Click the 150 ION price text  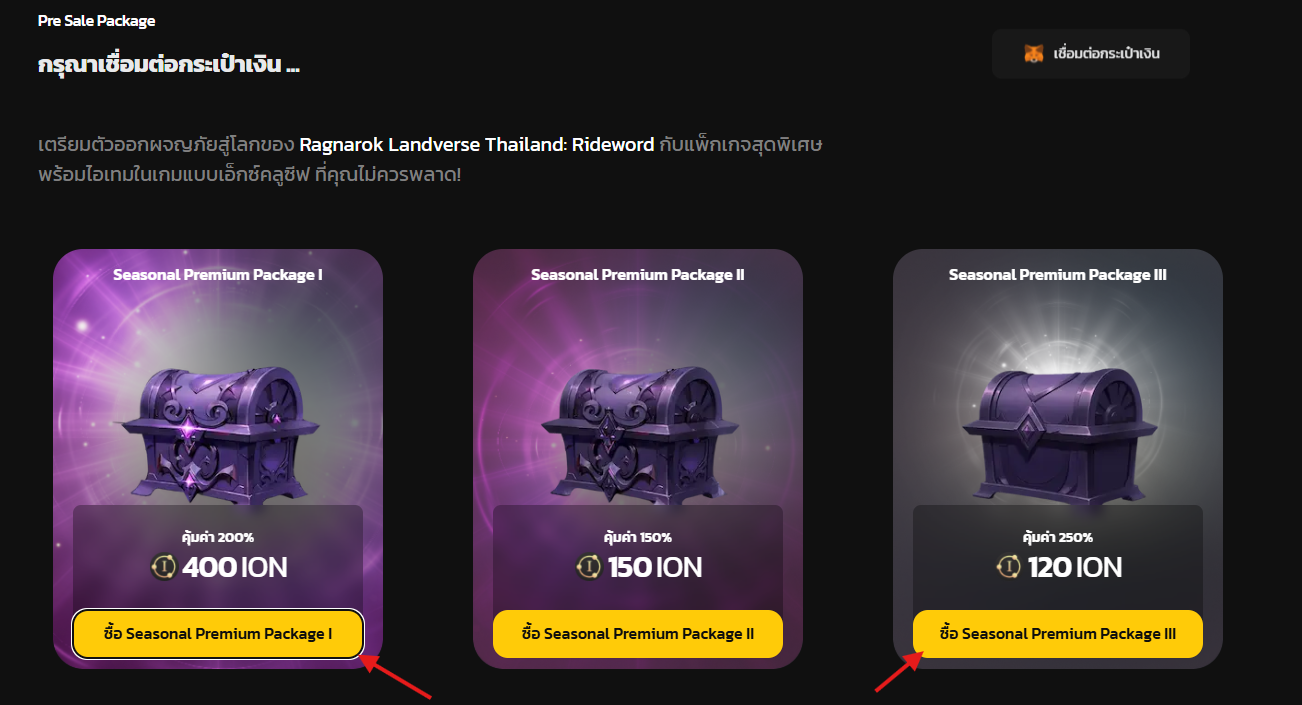(x=655, y=568)
